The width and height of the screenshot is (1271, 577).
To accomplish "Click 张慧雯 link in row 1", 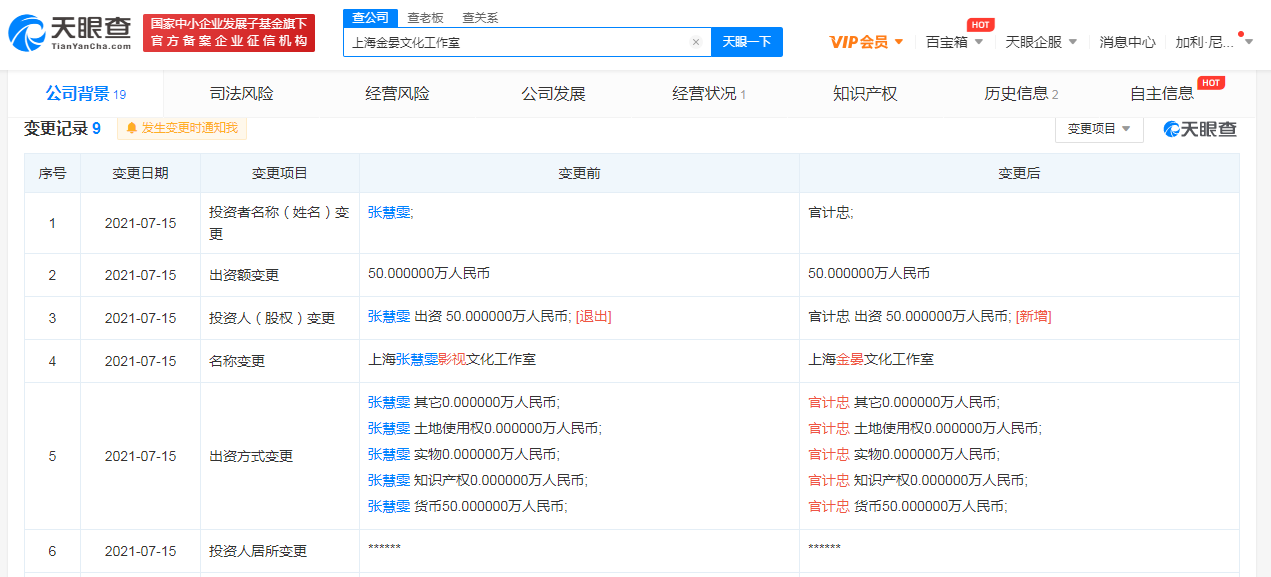I will 389,212.
